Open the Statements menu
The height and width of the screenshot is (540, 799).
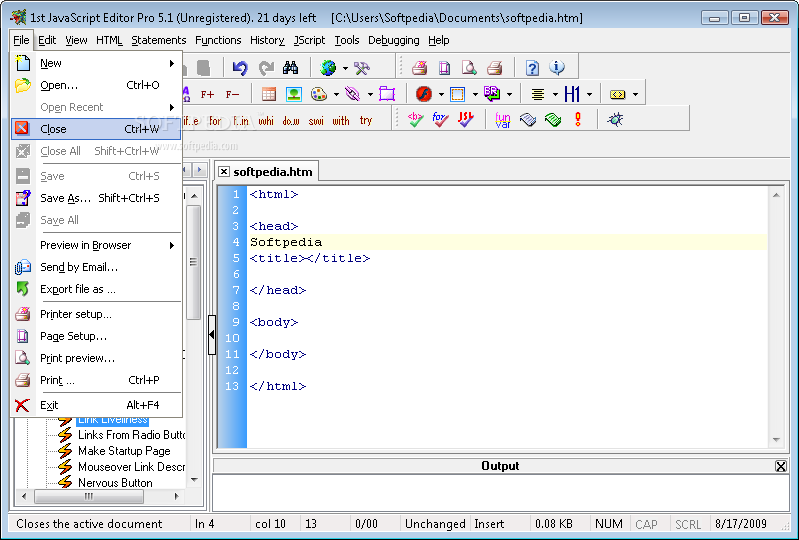pyautogui.click(x=158, y=40)
